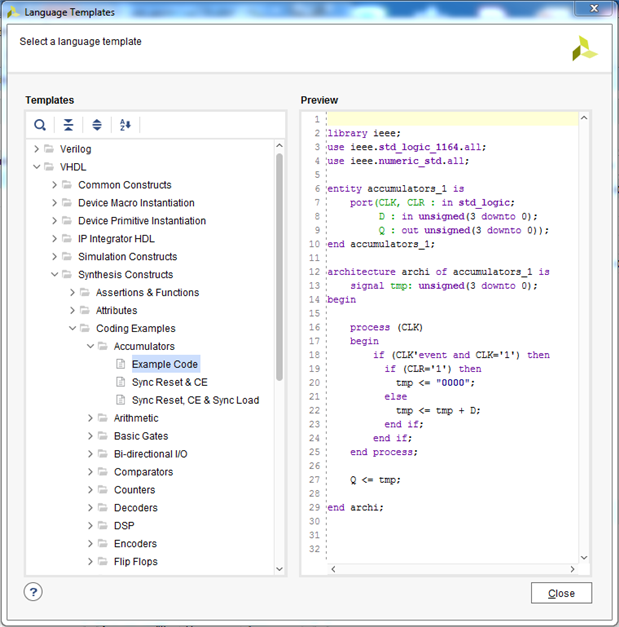Click line 1 in the preview code

click(450, 119)
